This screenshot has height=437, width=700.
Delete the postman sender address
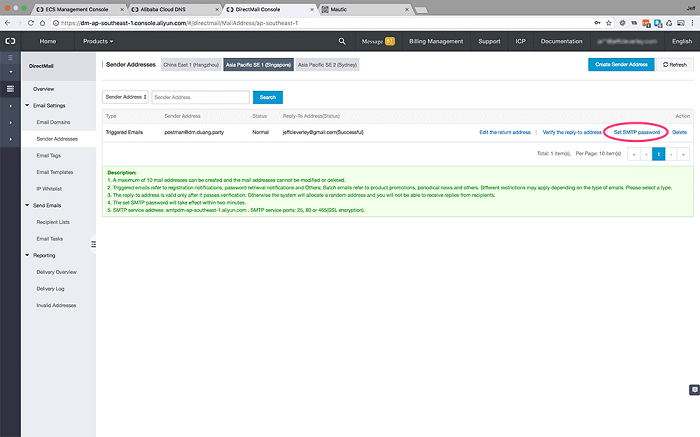click(679, 132)
